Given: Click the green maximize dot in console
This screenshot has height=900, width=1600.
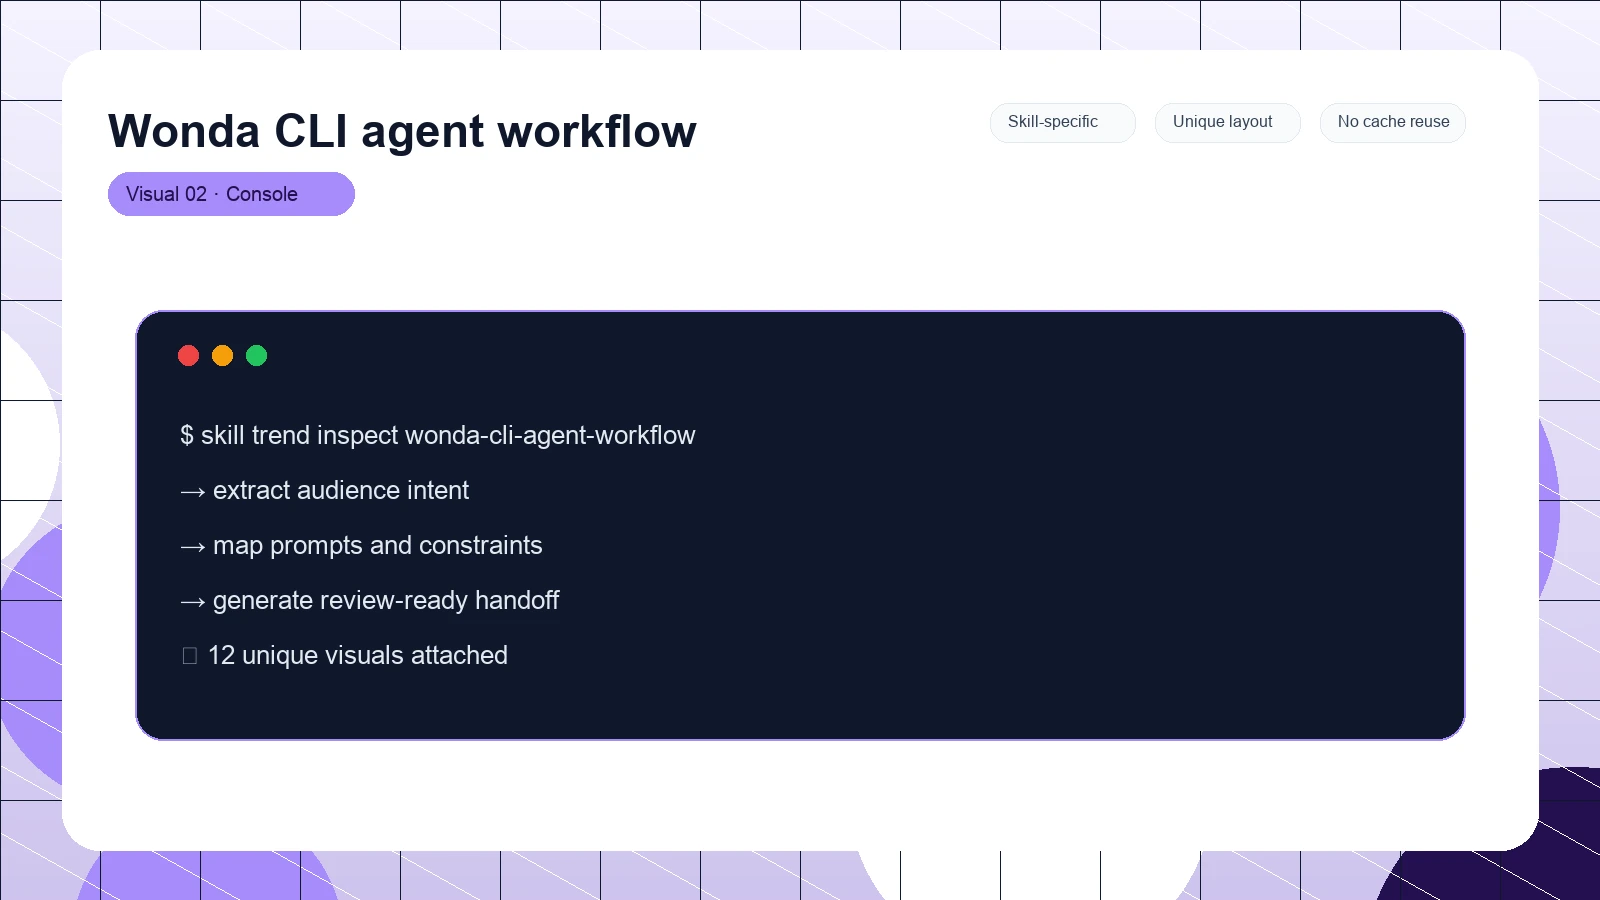Looking at the screenshot, I should (256, 355).
